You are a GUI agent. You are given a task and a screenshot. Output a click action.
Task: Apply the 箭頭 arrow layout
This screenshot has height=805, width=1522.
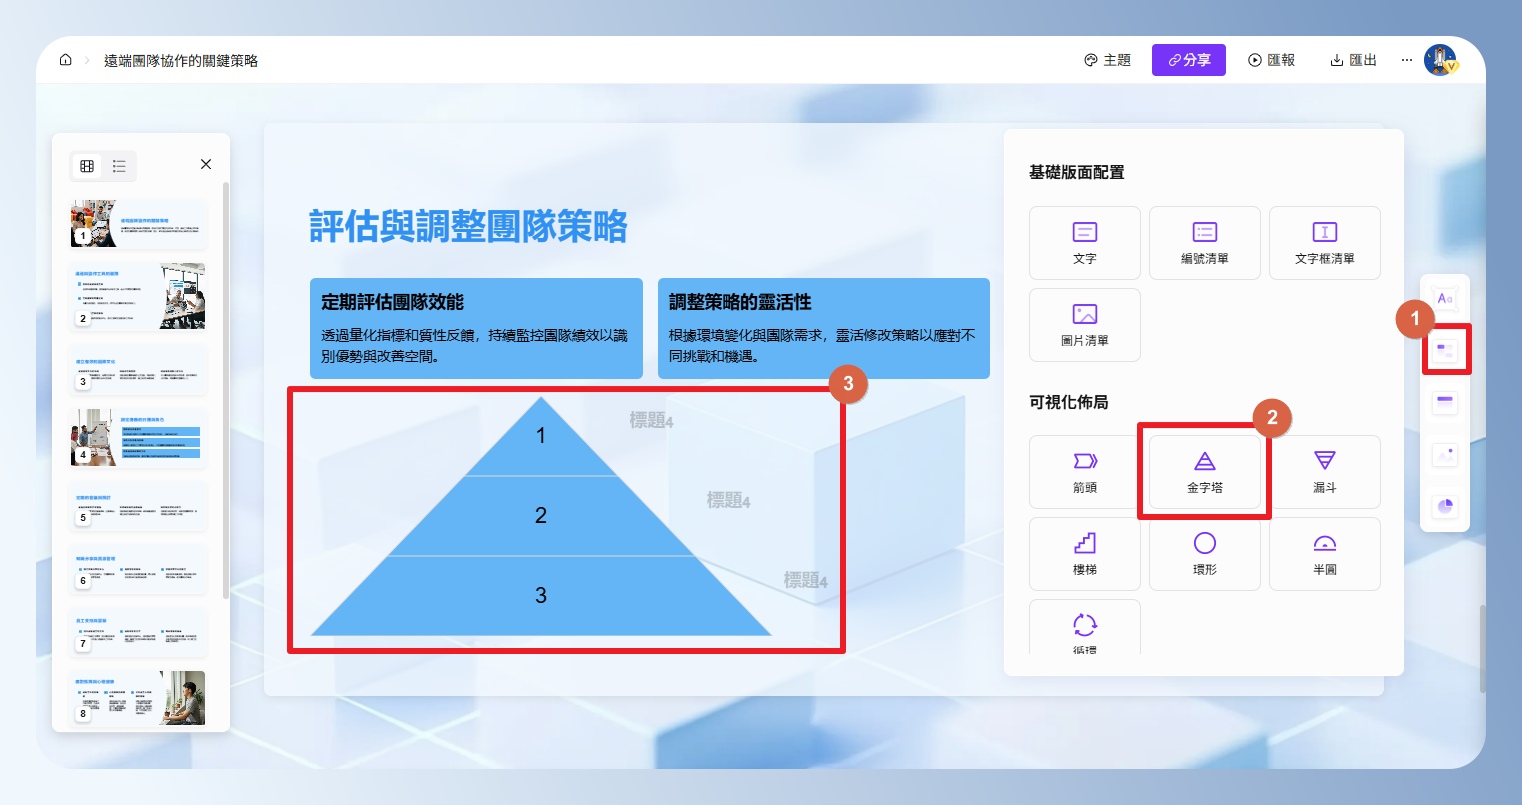(x=1084, y=472)
